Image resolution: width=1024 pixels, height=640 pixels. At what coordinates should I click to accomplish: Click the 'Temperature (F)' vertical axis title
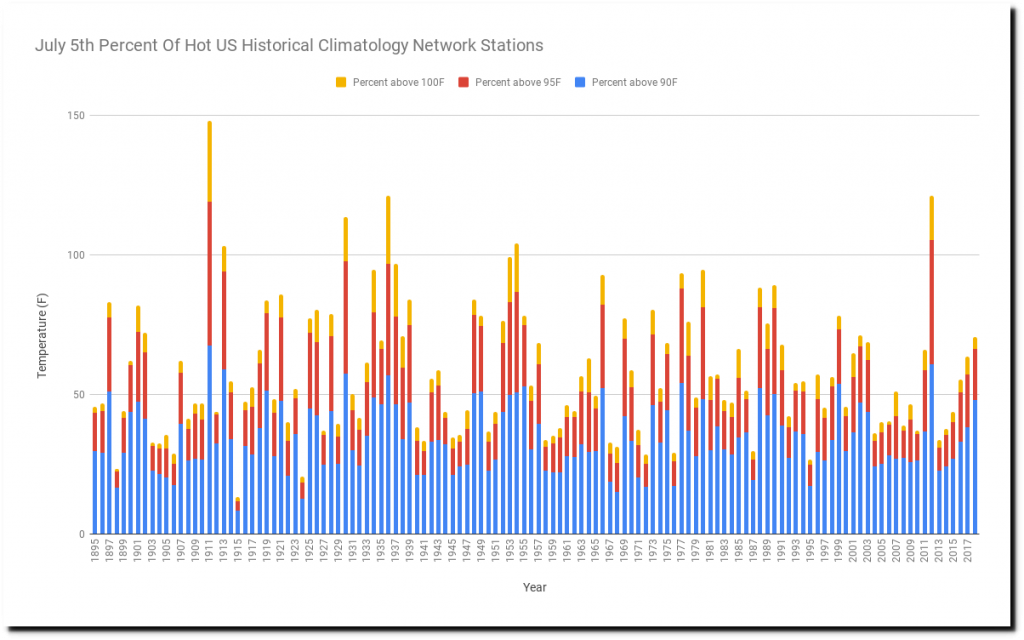[43, 337]
